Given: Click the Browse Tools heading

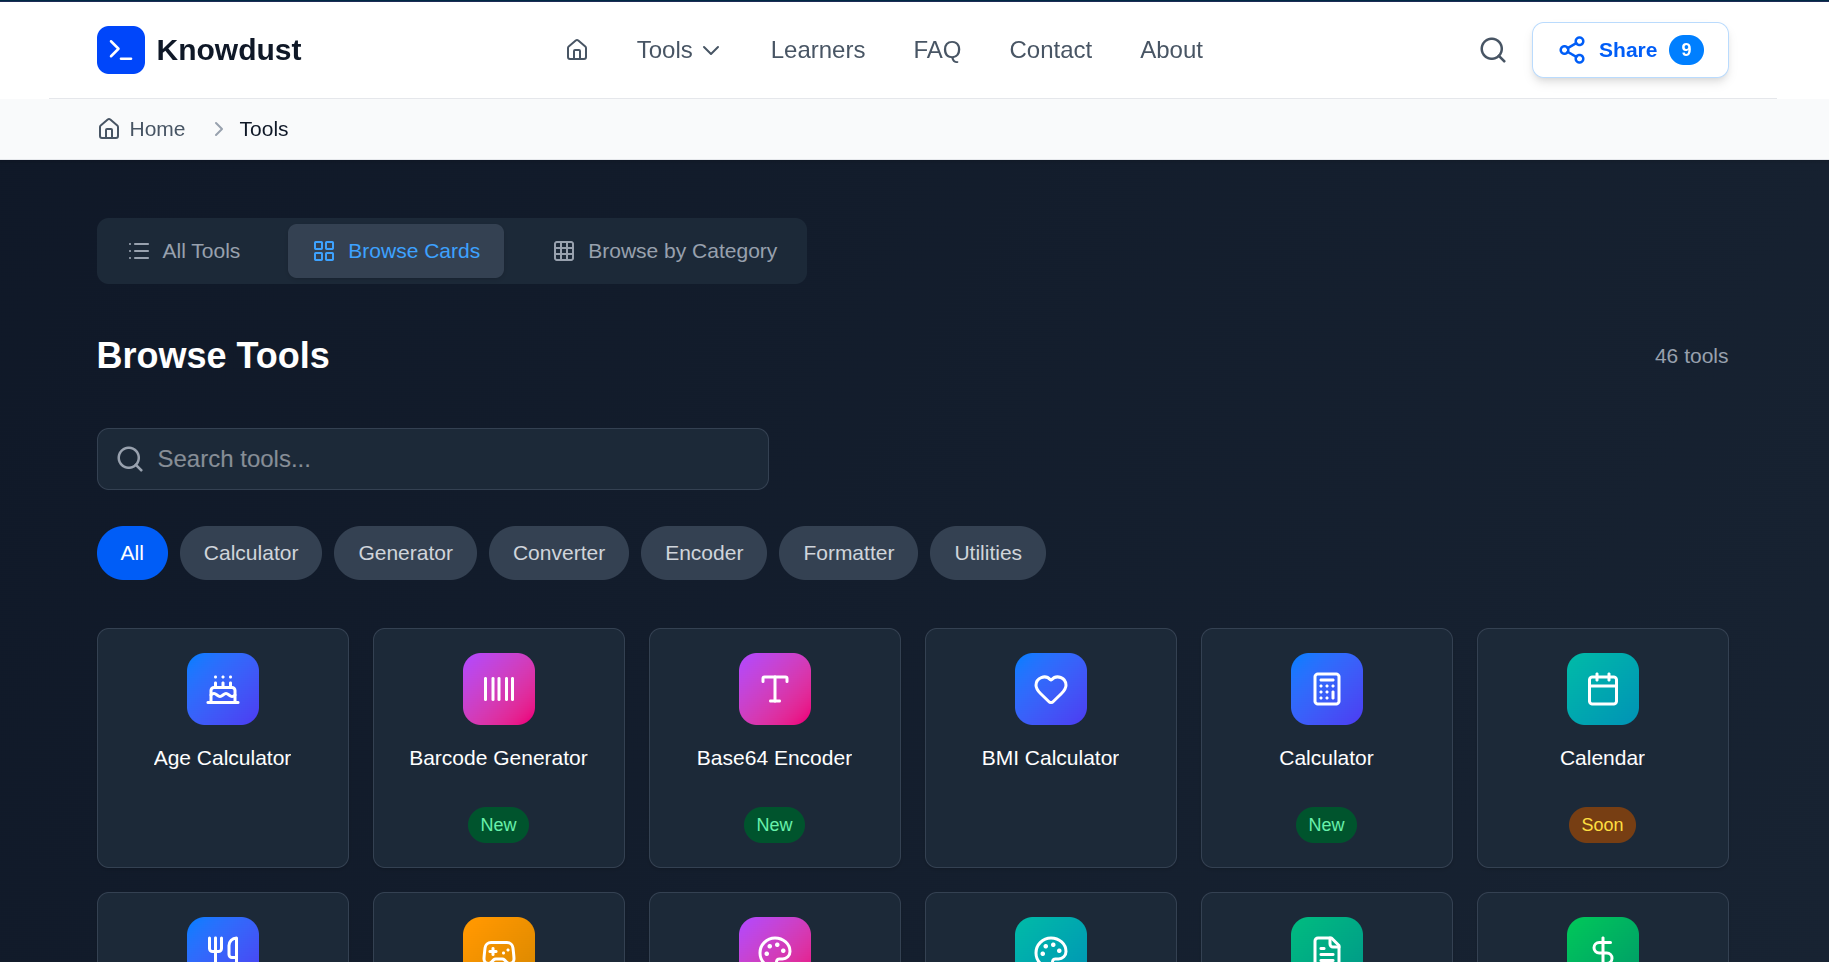Looking at the screenshot, I should point(213,356).
